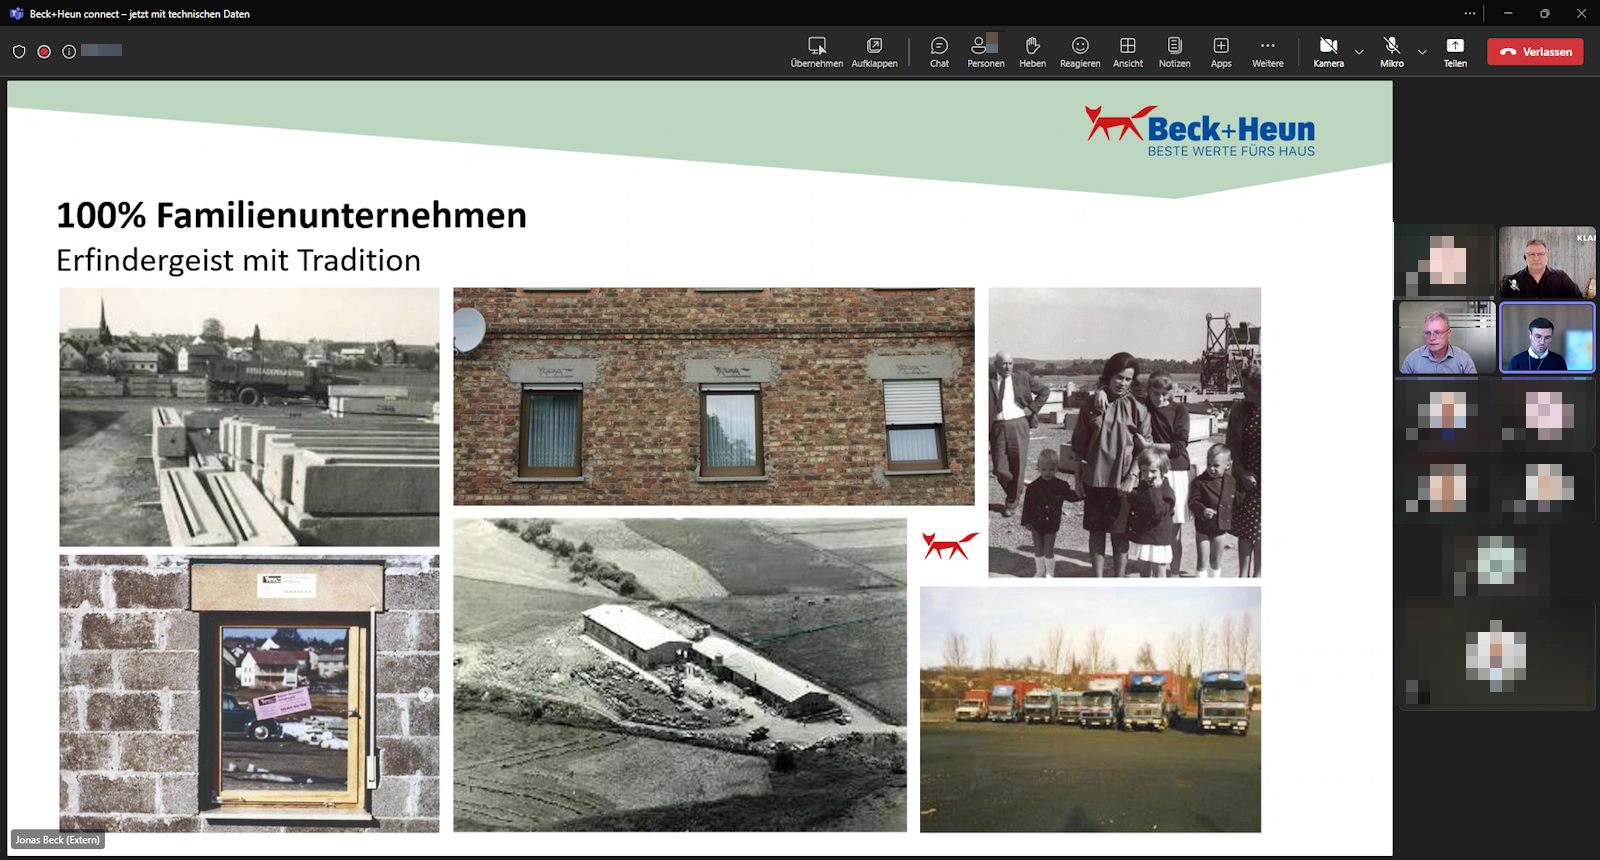Open the Weitere more actions menu

coord(1267,52)
